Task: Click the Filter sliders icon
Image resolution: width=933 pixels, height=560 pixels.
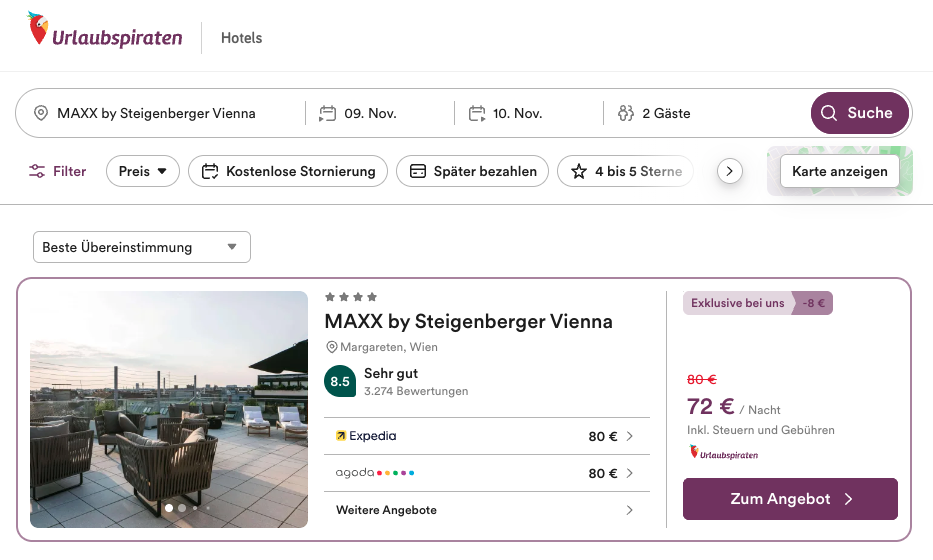Action: 37,171
